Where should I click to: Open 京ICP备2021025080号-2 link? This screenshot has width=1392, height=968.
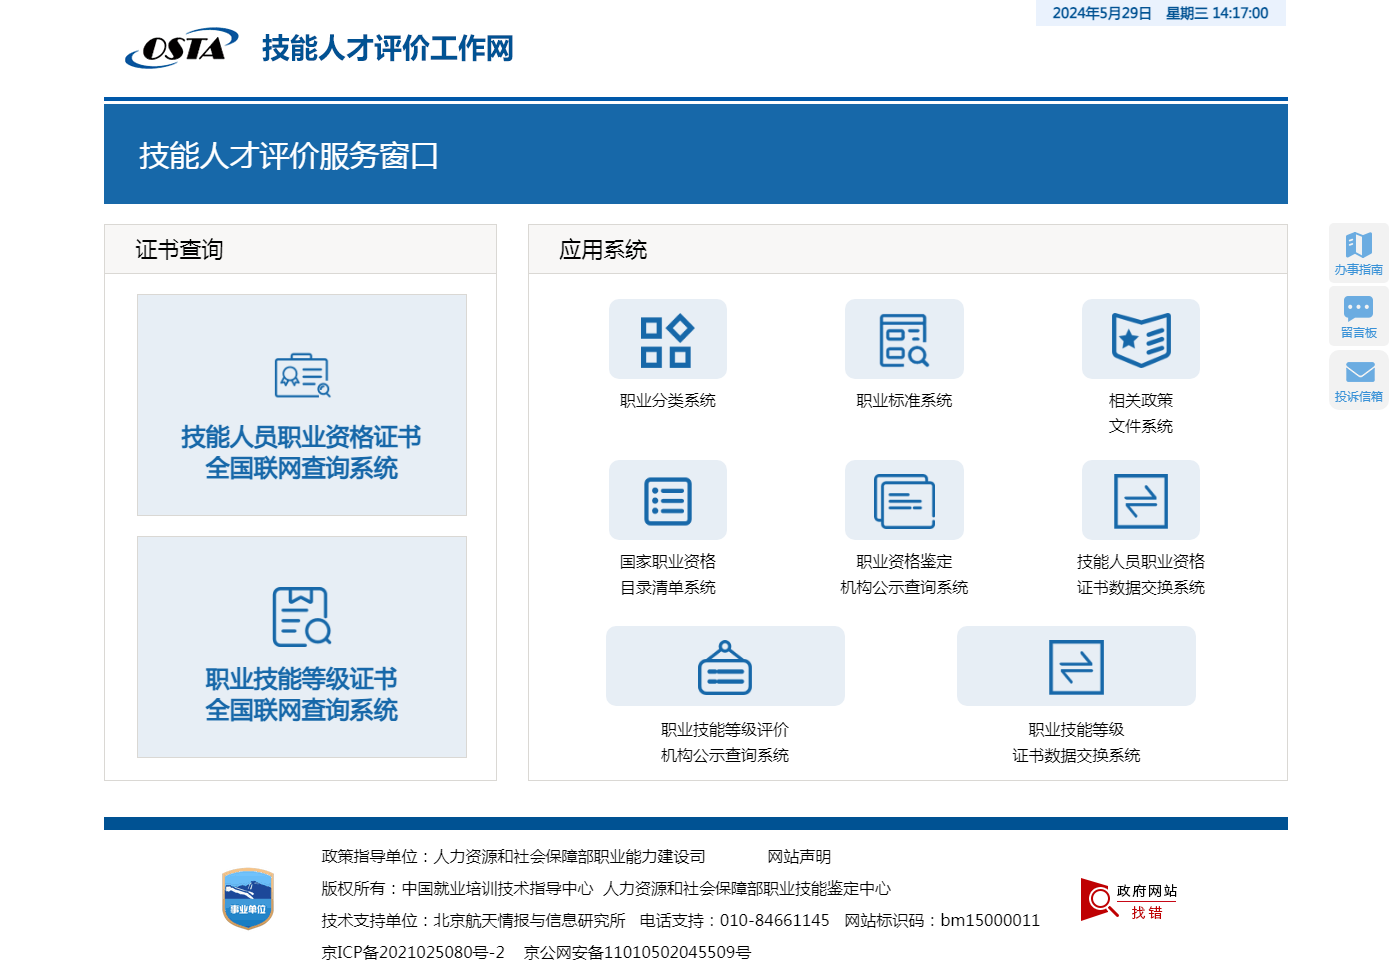[413, 952]
